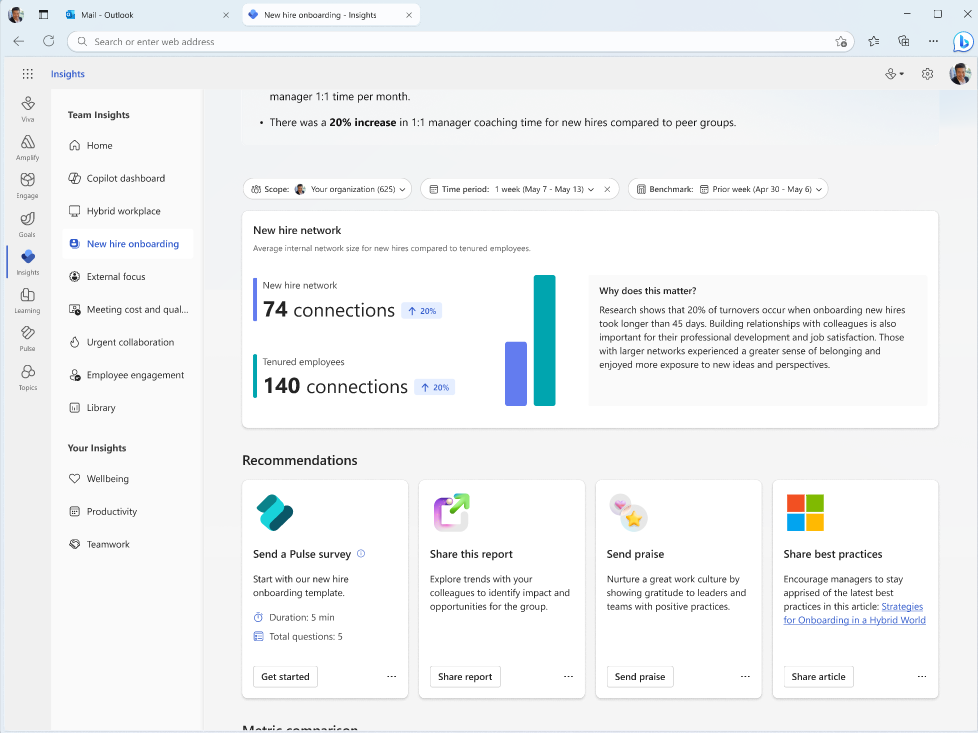Expand the Time period filter dropdown
The image size is (978, 733).
[x=591, y=189]
